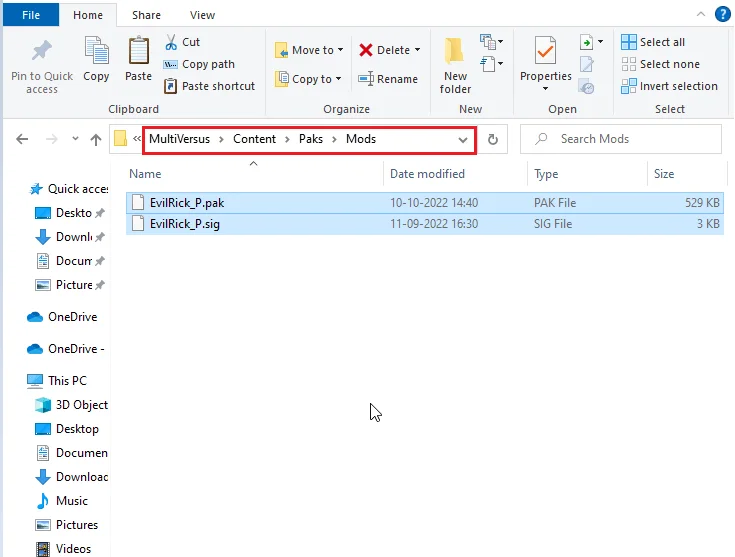Open the File tab

31,15
